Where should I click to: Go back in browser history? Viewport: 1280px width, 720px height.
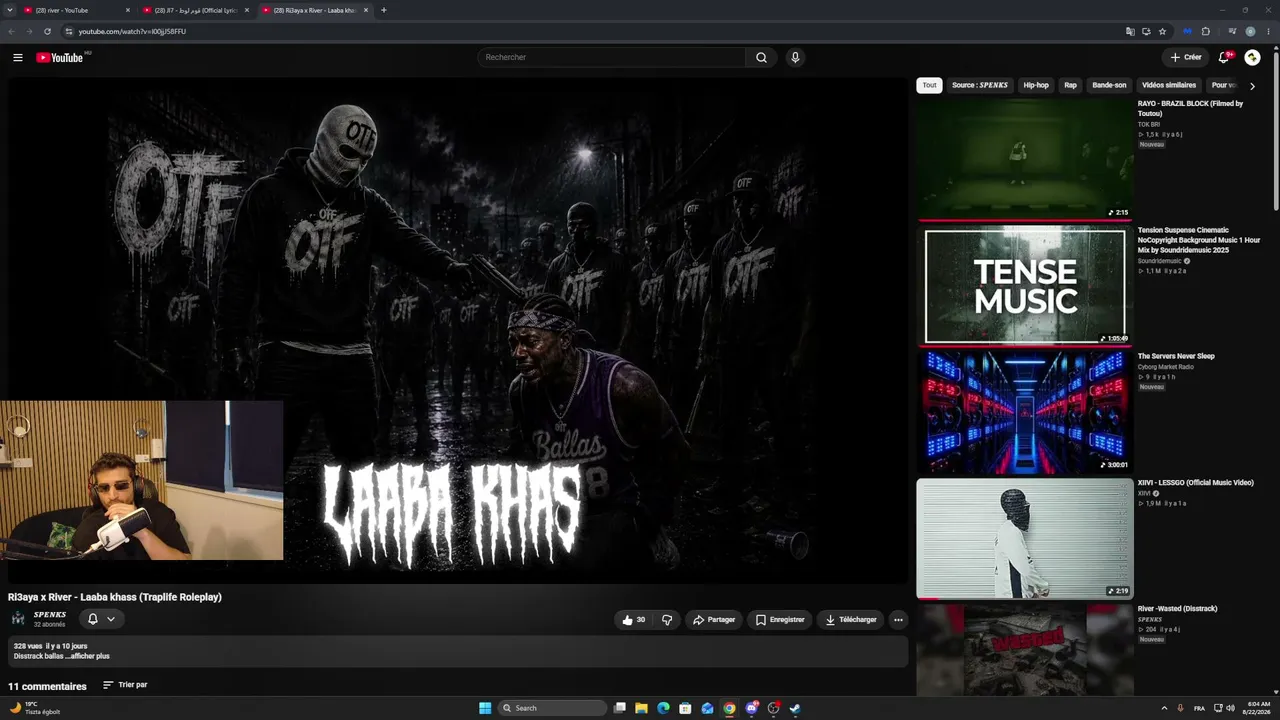pos(12,31)
